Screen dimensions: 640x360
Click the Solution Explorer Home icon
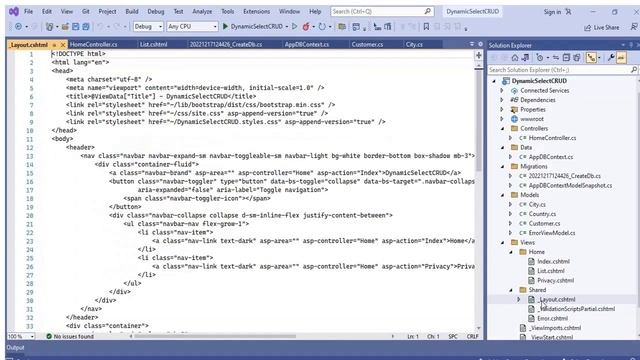[x=515, y=58]
